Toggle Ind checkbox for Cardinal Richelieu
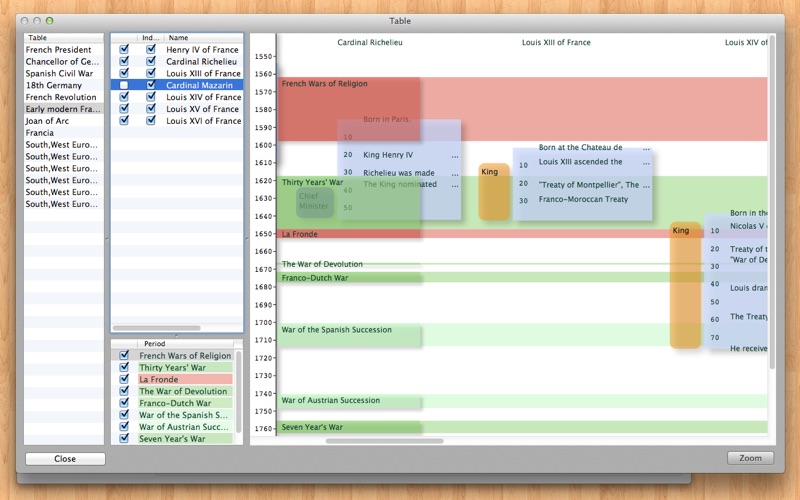800x500 pixels. pos(151,61)
